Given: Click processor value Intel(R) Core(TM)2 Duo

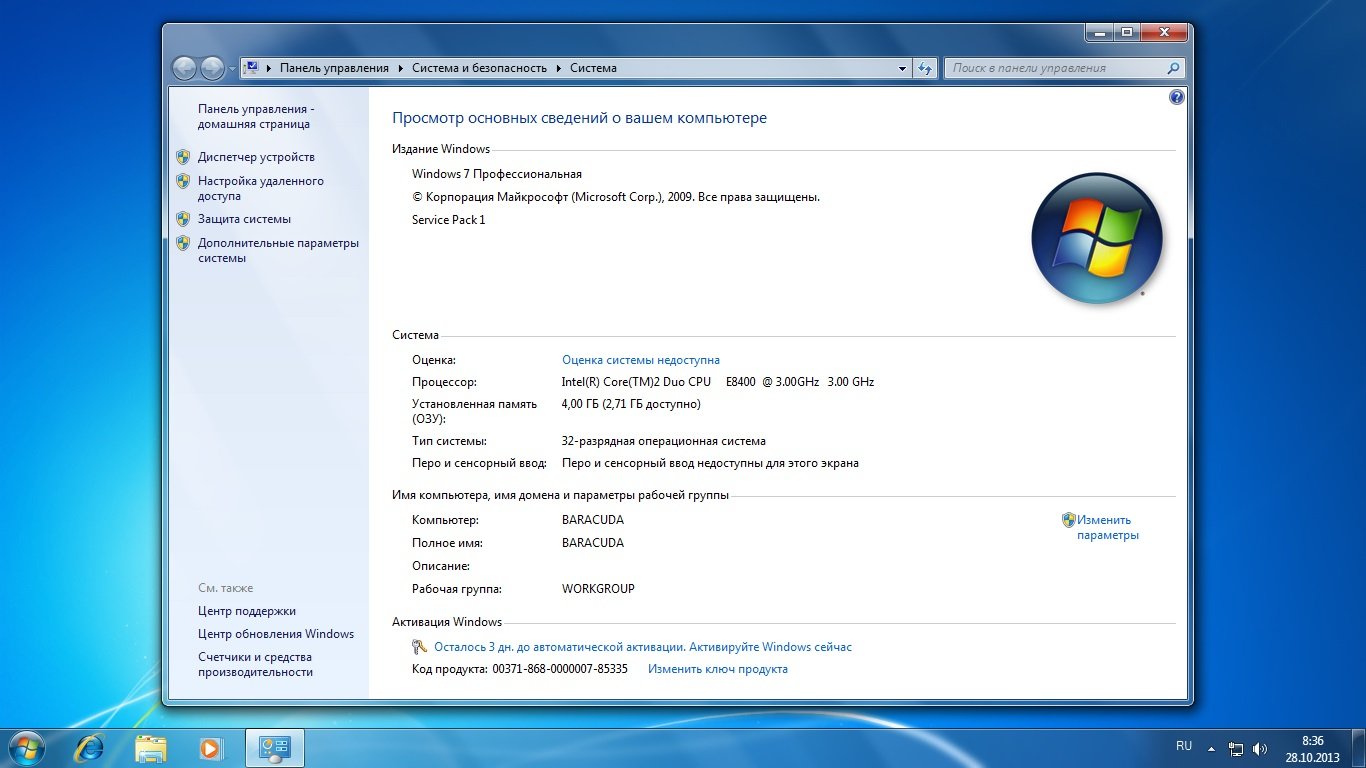Looking at the screenshot, I should [718, 382].
